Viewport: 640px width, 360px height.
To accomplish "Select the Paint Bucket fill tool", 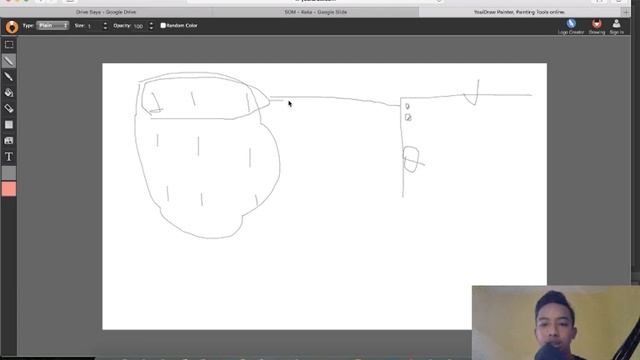I will [9, 93].
